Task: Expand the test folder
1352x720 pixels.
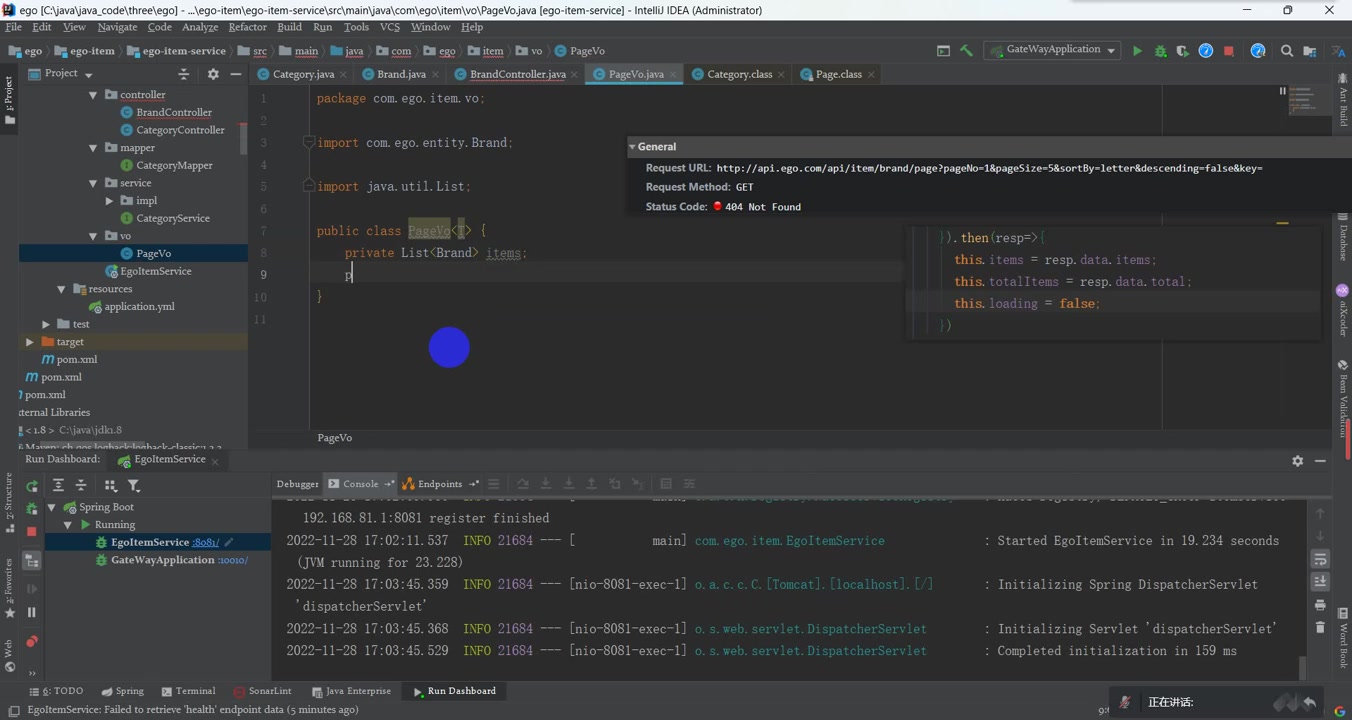Action: 46,324
